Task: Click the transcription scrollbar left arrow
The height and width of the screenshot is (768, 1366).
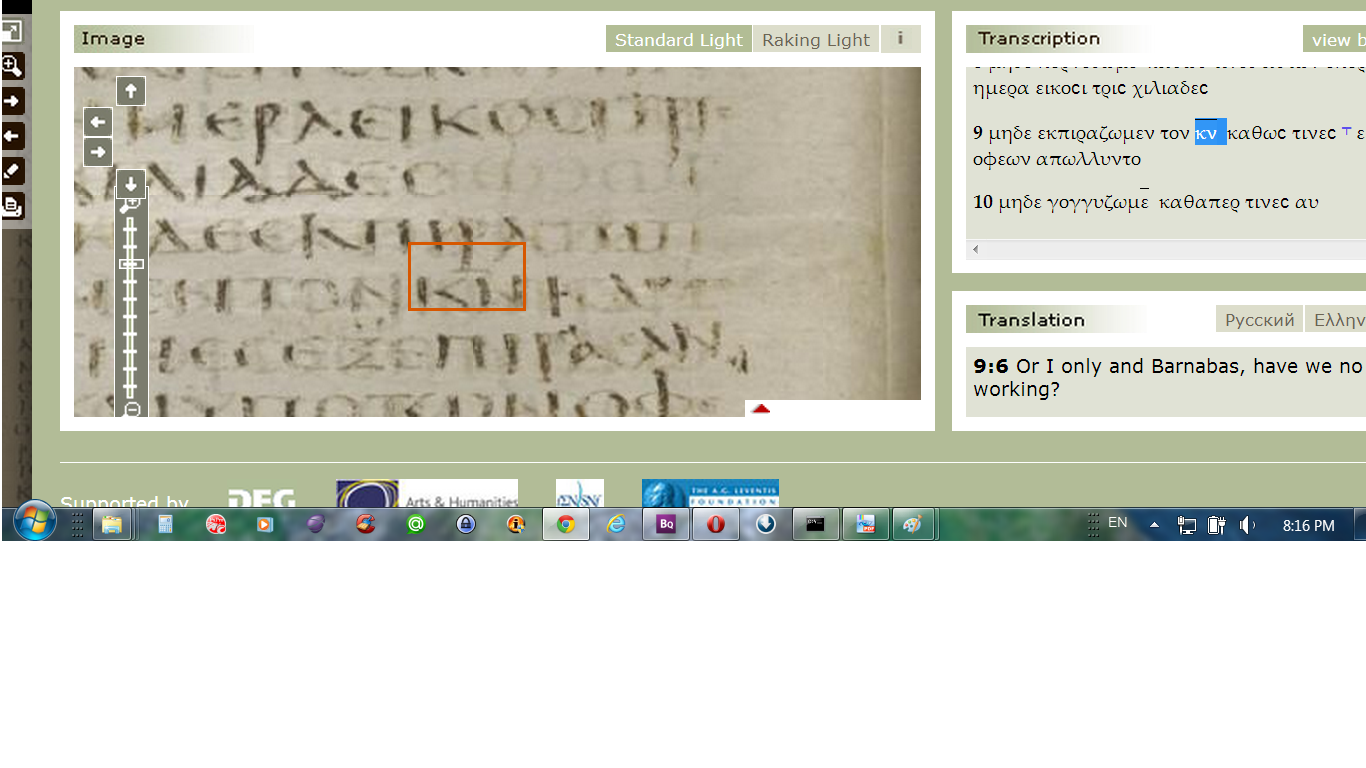Action: [976, 249]
